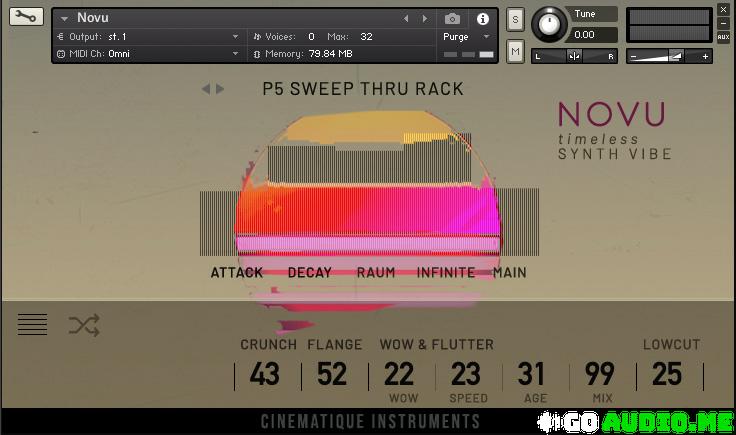This screenshot has width=736, height=435.
Task: Open the preset list menu icon
Action: coord(32,324)
